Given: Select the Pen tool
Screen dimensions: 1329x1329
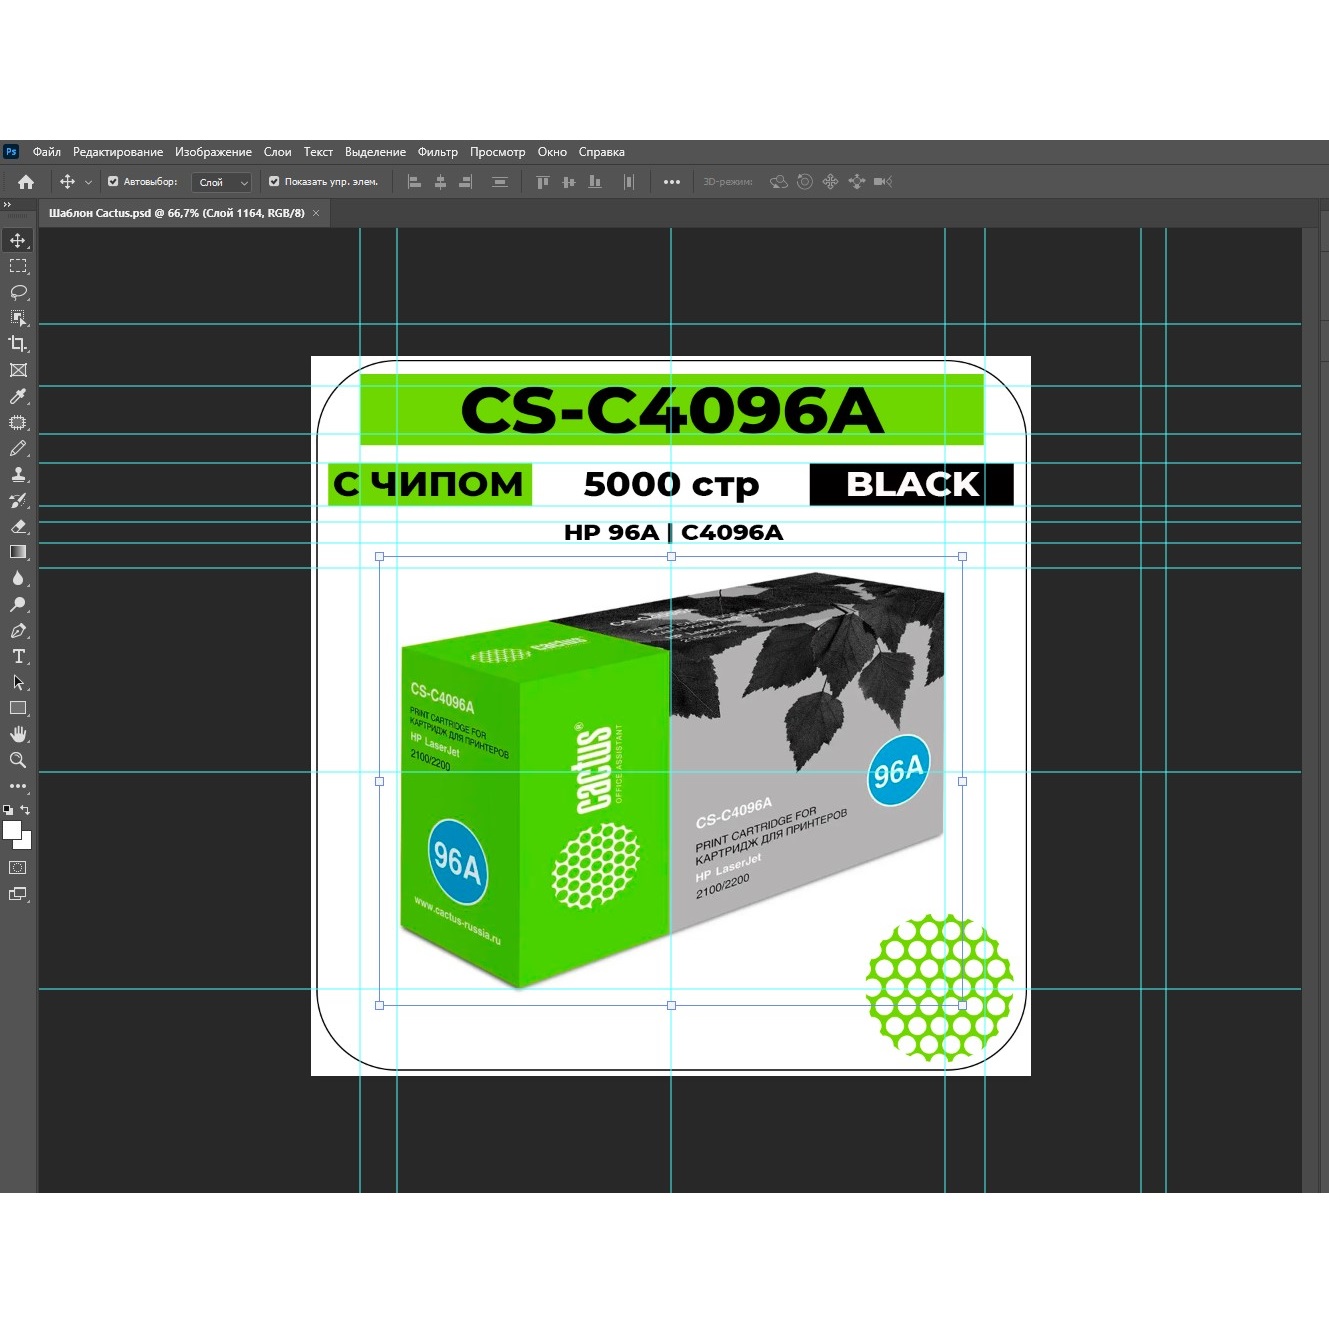Looking at the screenshot, I should pyautogui.click(x=18, y=631).
